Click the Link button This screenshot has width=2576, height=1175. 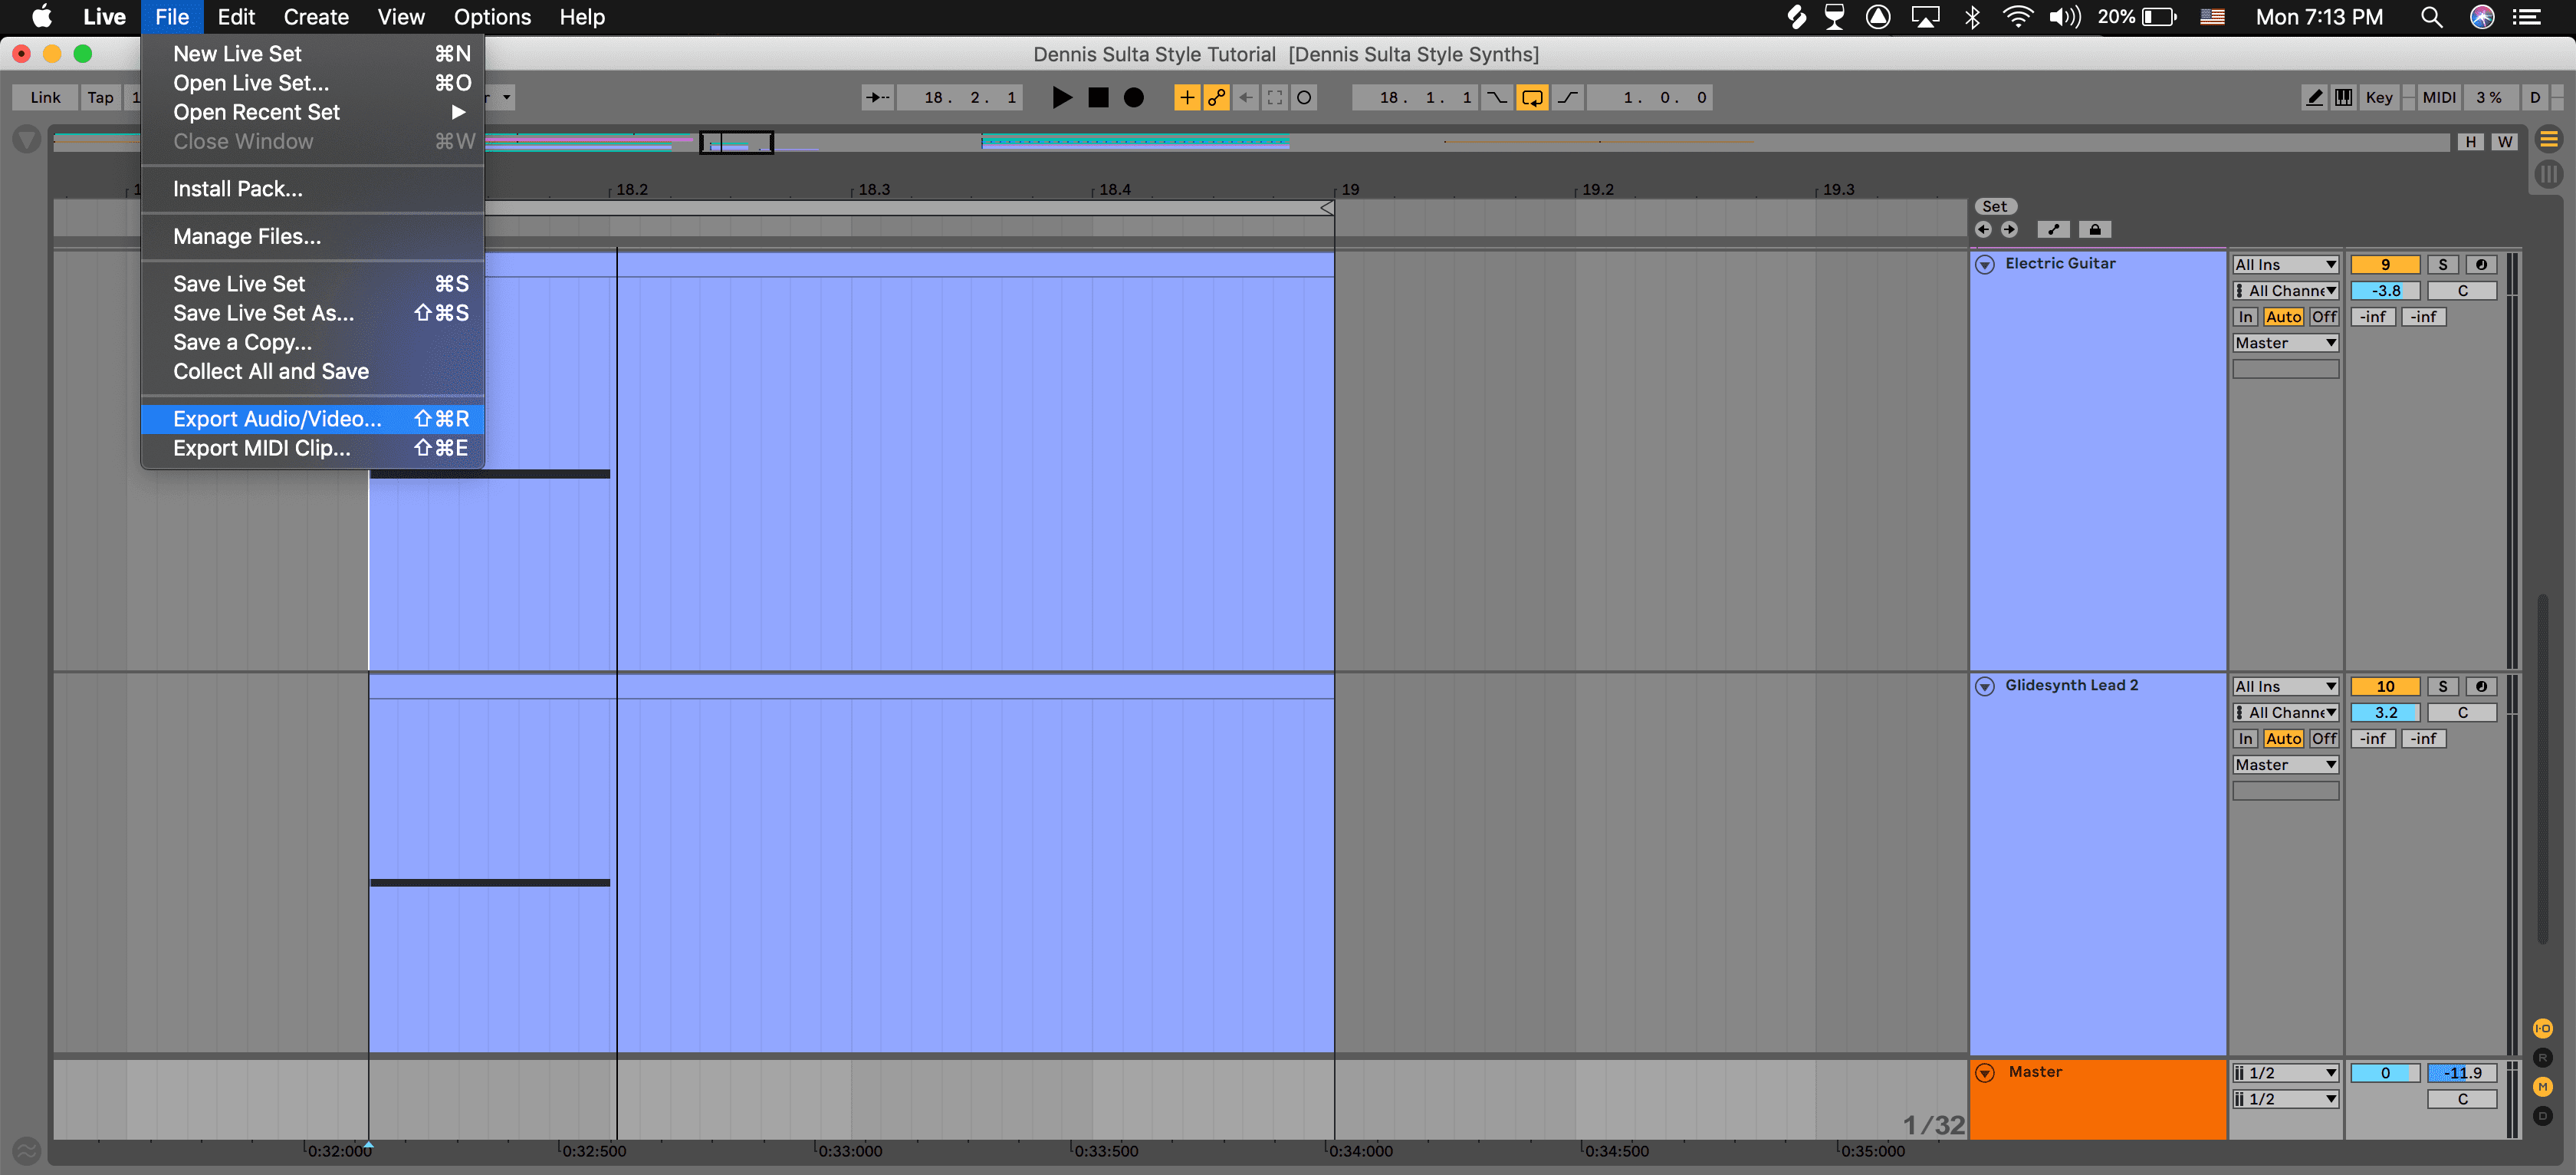pos(45,97)
